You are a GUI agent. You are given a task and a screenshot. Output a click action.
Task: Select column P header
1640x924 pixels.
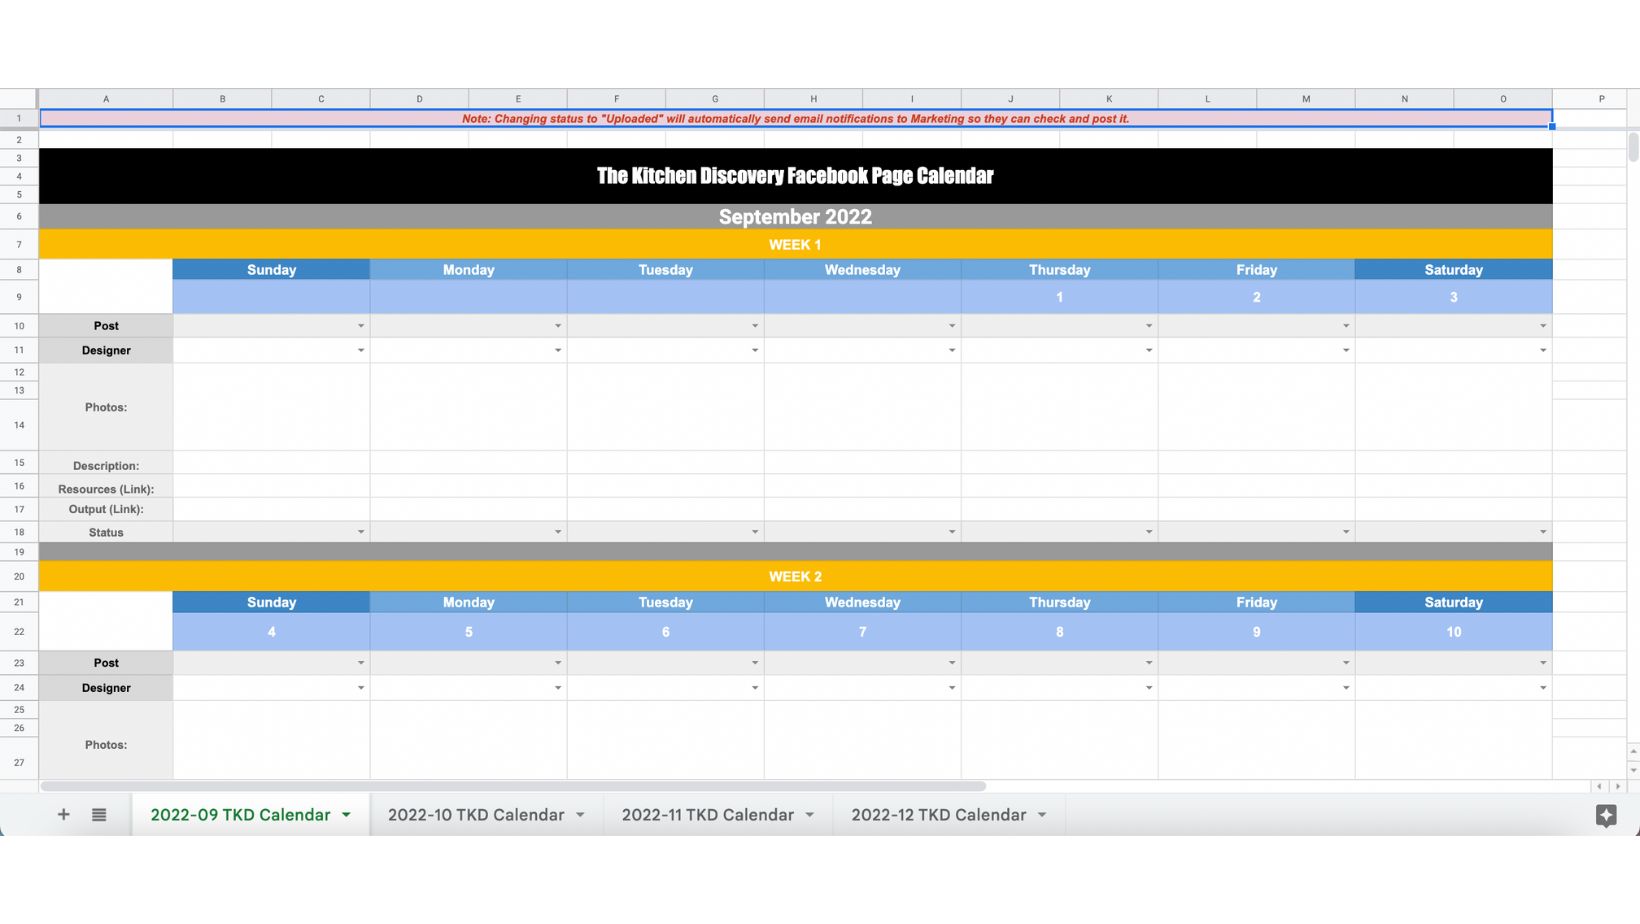[x=1601, y=99]
